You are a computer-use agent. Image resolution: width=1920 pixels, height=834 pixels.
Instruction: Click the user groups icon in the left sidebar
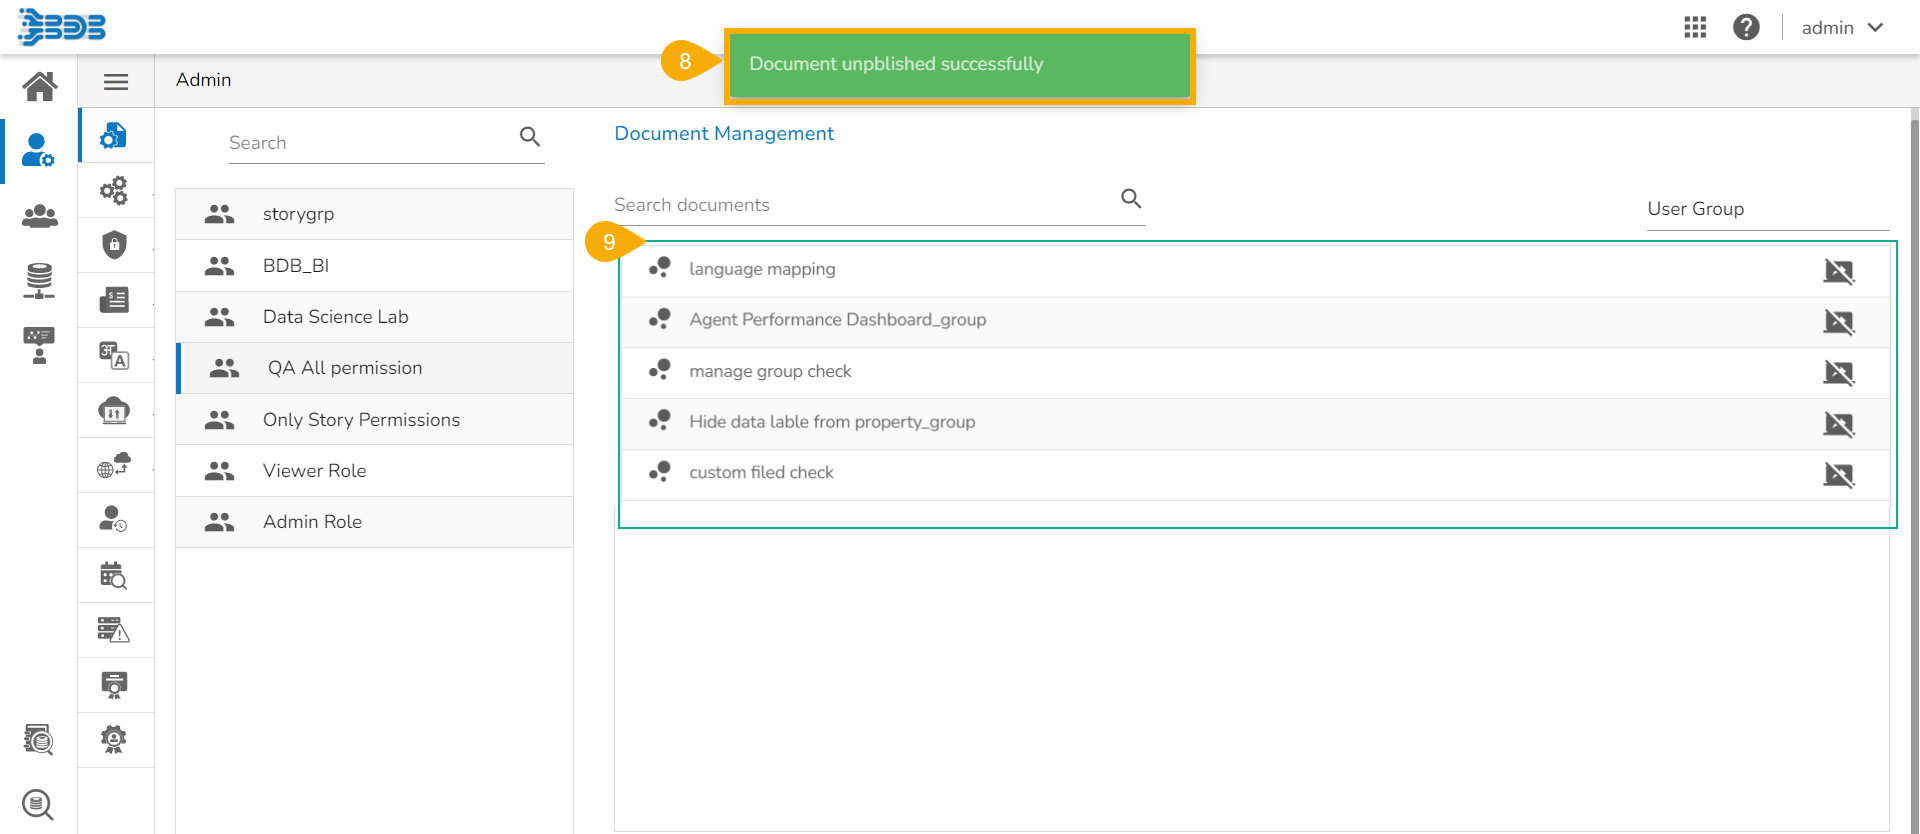40,216
